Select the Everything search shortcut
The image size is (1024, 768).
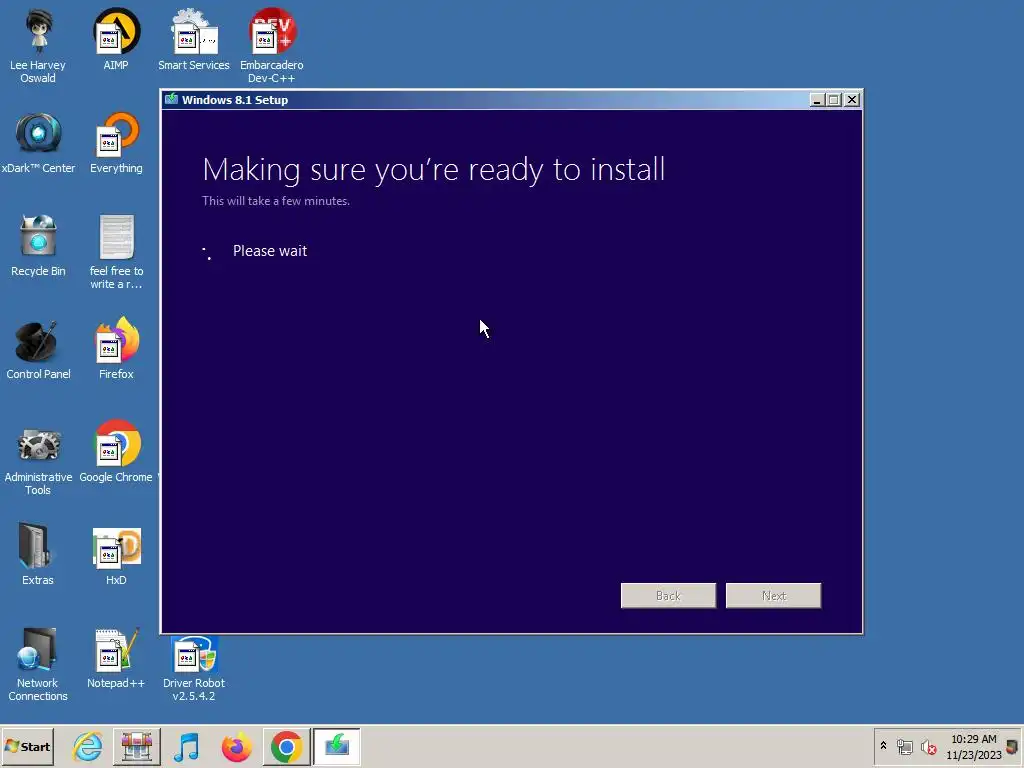(116, 142)
